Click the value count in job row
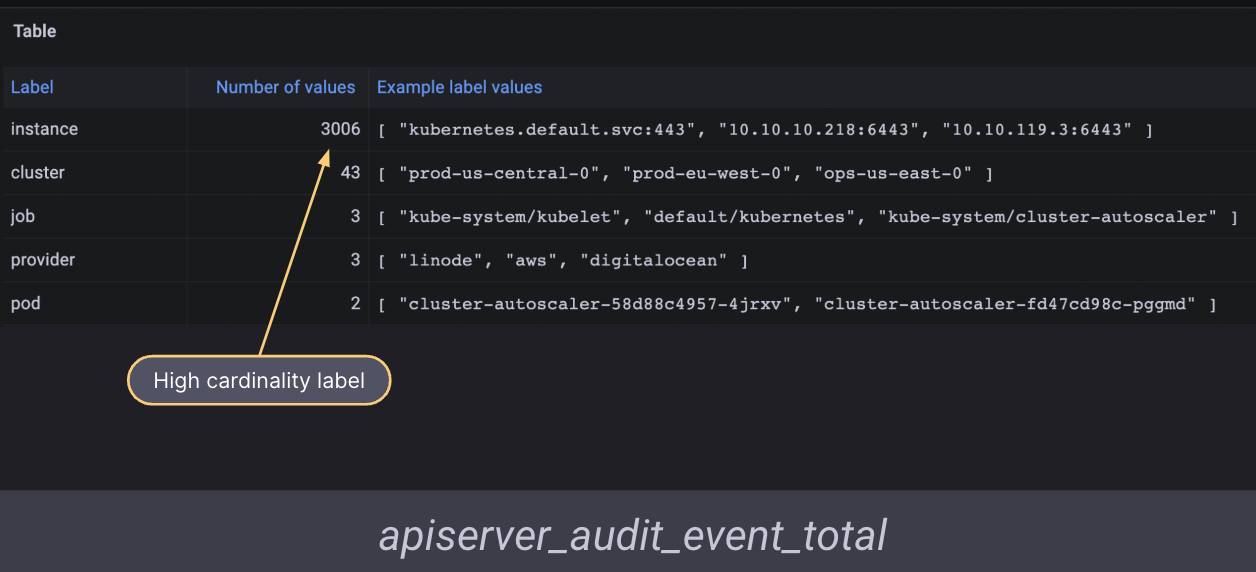The image size is (1256, 572). 355,216
